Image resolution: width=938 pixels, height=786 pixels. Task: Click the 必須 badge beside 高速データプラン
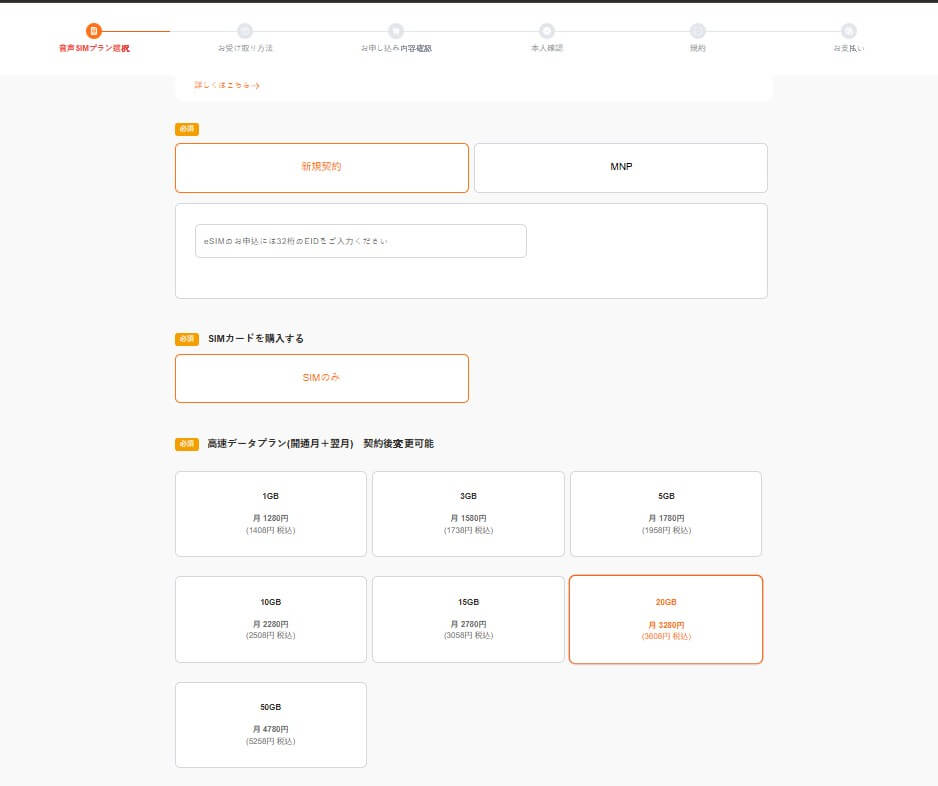click(187, 444)
